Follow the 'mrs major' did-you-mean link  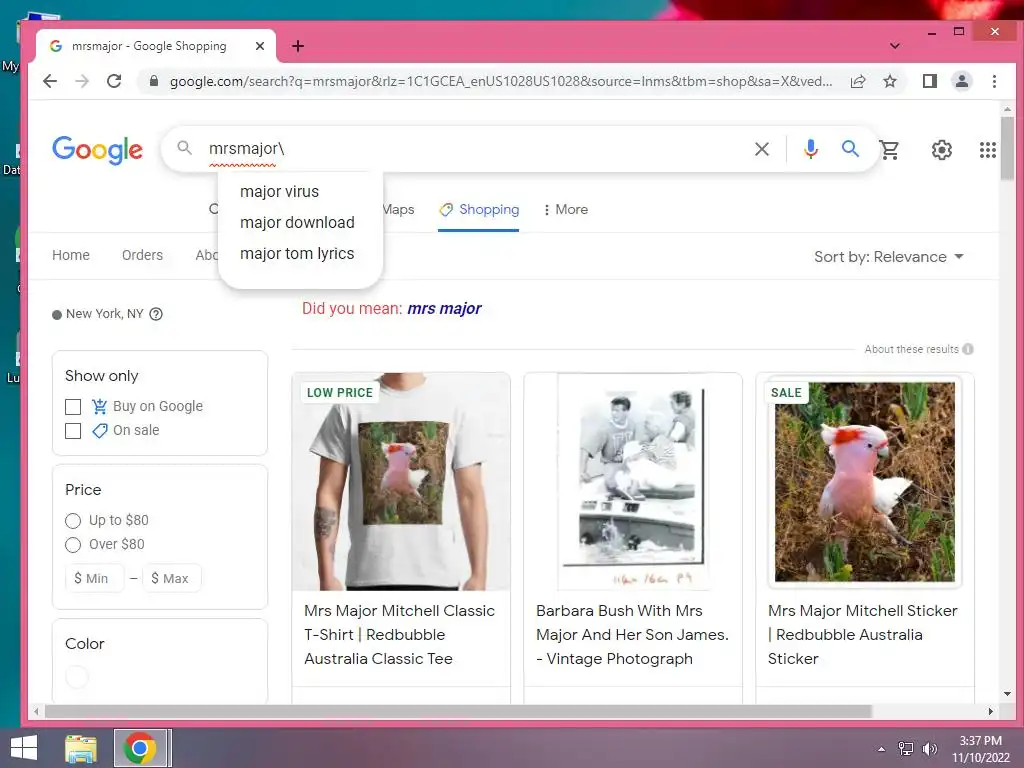click(444, 308)
